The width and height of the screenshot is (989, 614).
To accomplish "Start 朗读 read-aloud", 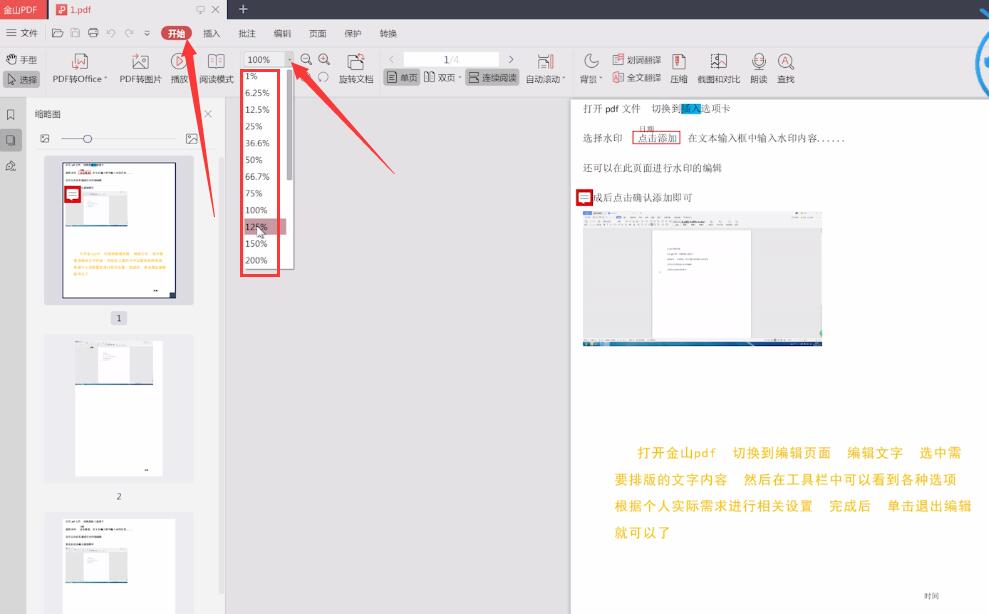I will click(759, 69).
